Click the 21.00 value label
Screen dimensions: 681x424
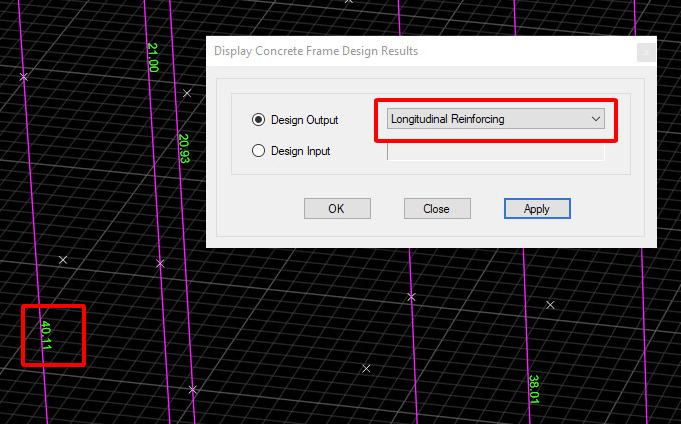152,57
